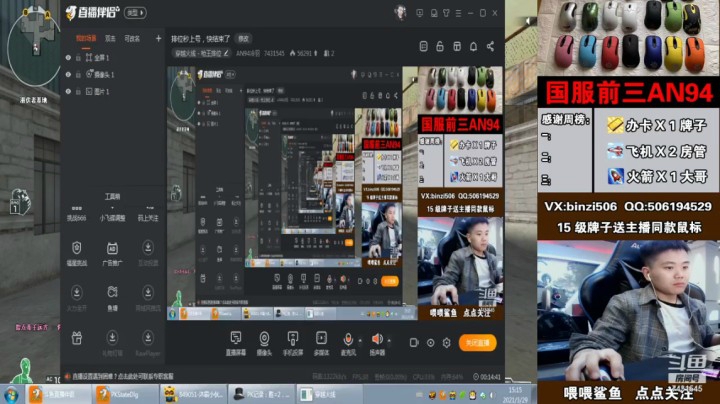Open stream settings gear icon
The height and width of the screenshot is (404, 720).
point(446,342)
